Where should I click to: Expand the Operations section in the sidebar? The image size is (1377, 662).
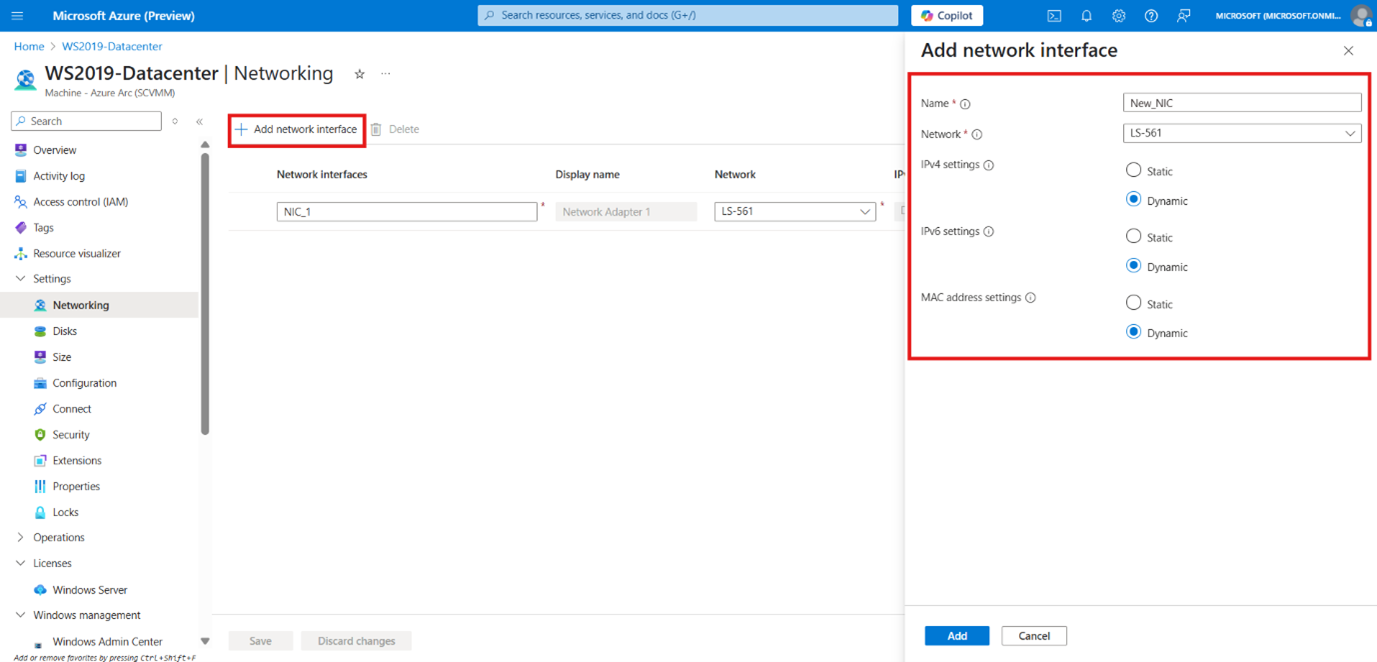click(21, 538)
